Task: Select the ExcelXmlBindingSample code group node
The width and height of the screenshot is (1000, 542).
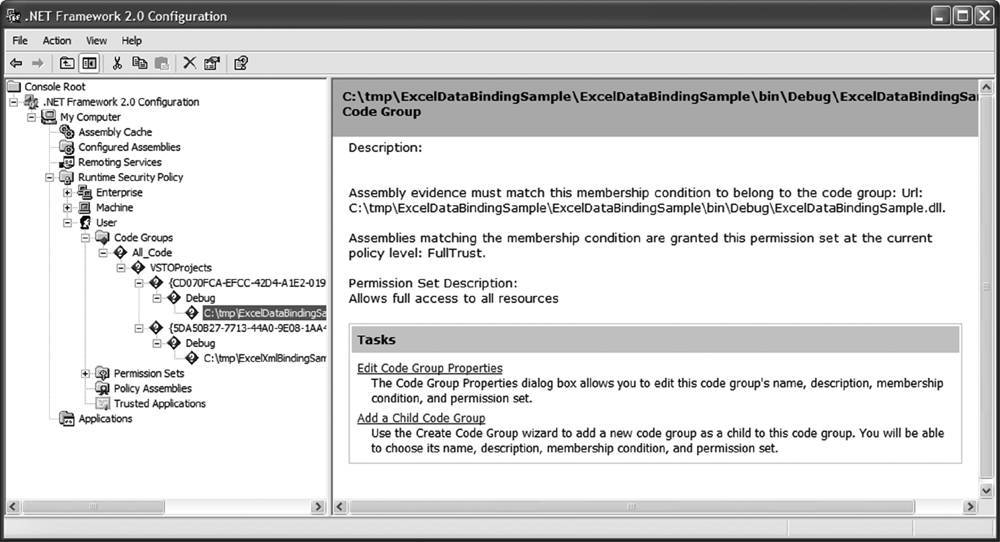Action: (264, 358)
